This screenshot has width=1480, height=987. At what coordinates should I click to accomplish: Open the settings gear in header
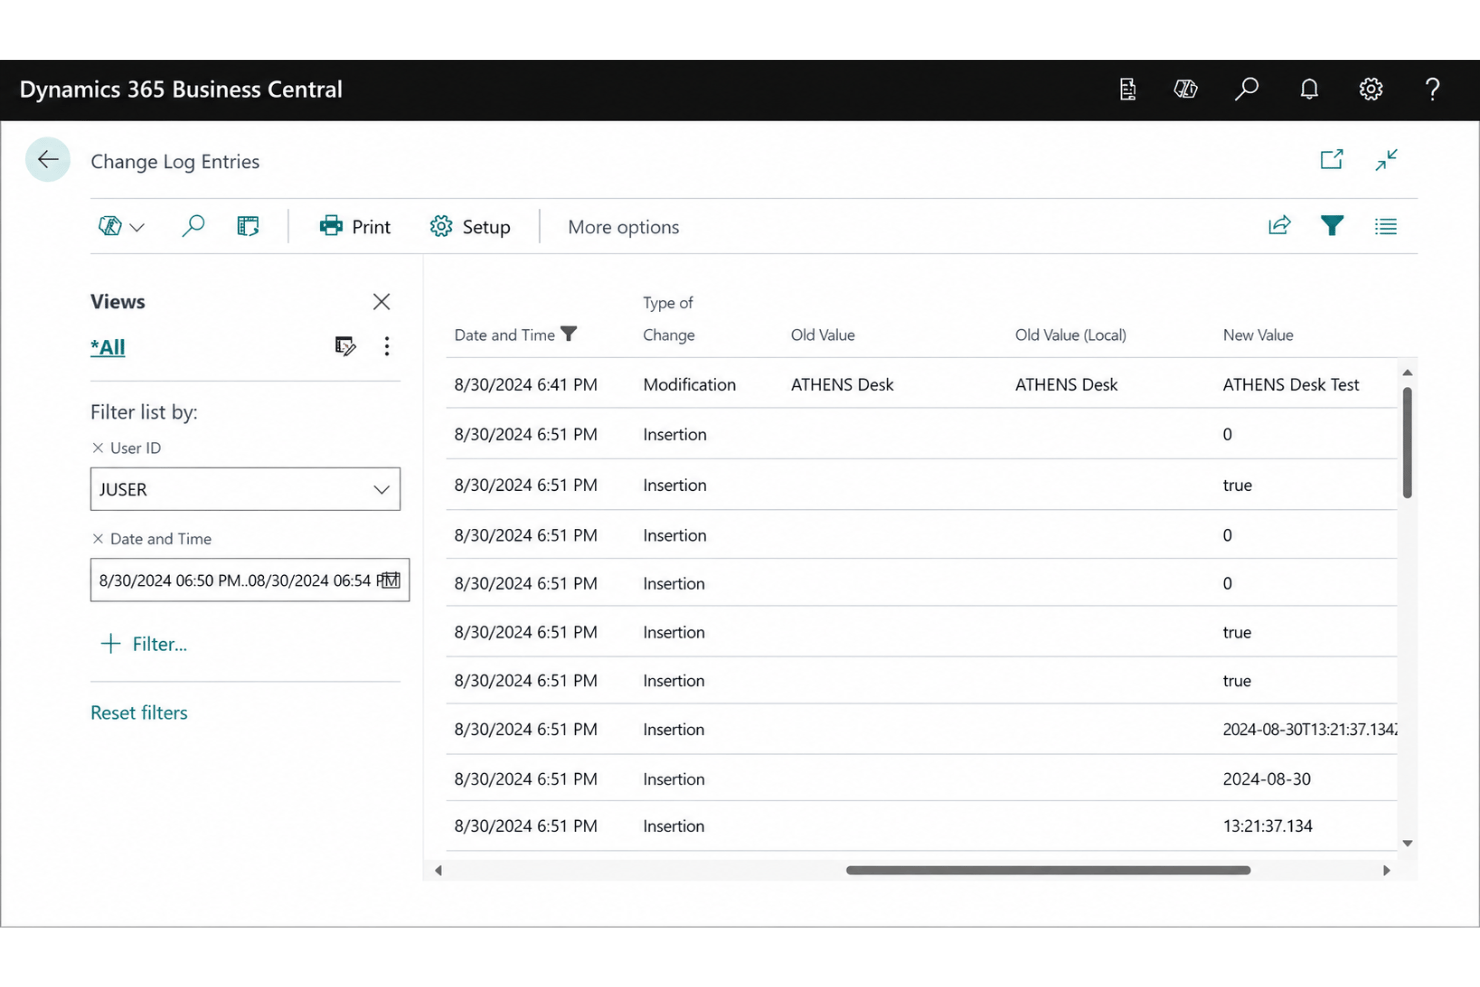click(1371, 90)
